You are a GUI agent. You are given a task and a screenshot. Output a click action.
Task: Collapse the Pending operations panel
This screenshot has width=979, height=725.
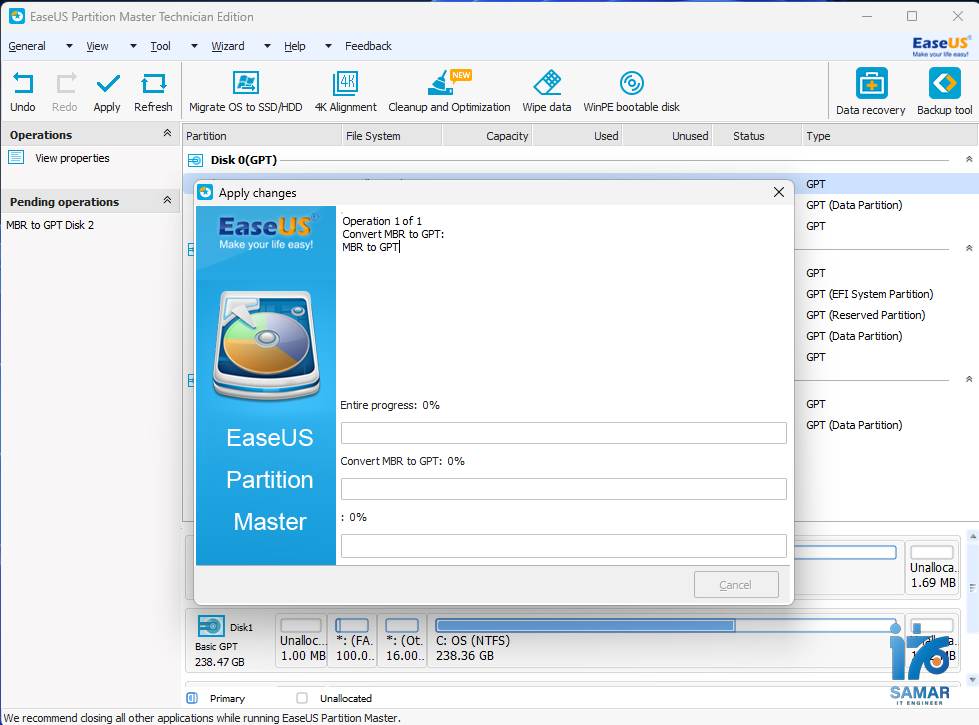(x=167, y=201)
